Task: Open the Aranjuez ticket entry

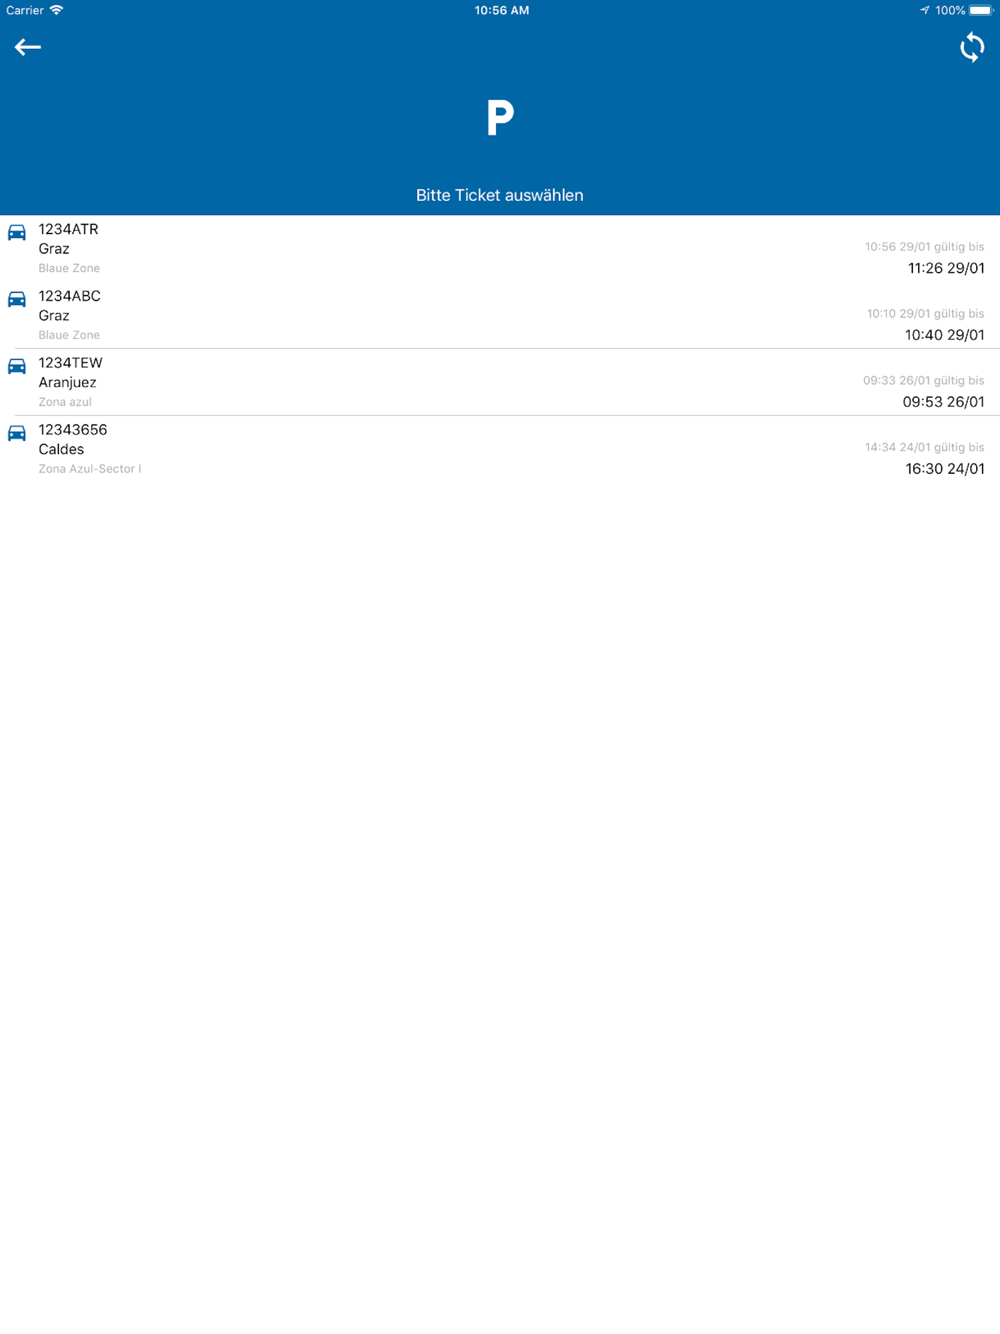Action: (500, 382)
